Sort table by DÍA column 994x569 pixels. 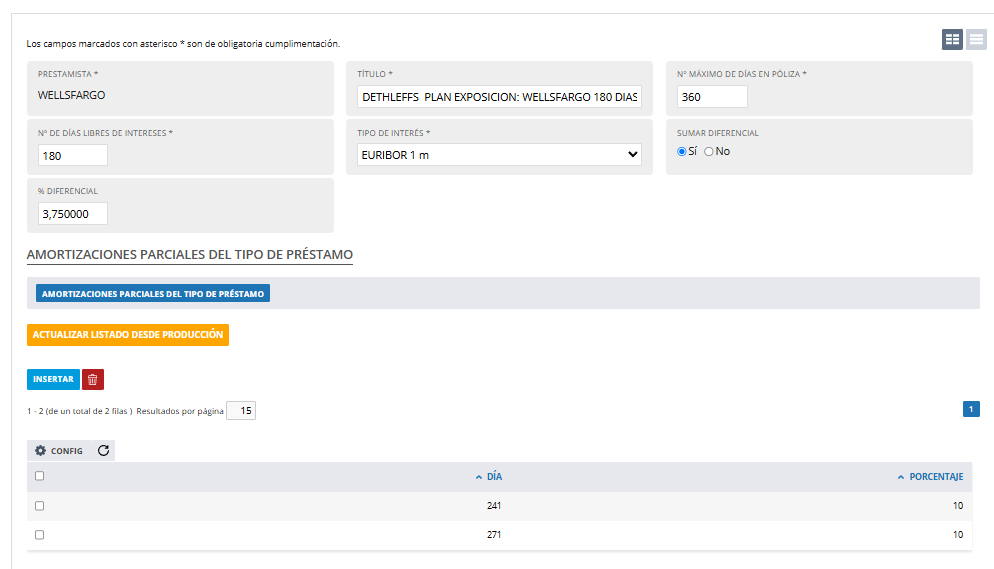coord(489,476)
